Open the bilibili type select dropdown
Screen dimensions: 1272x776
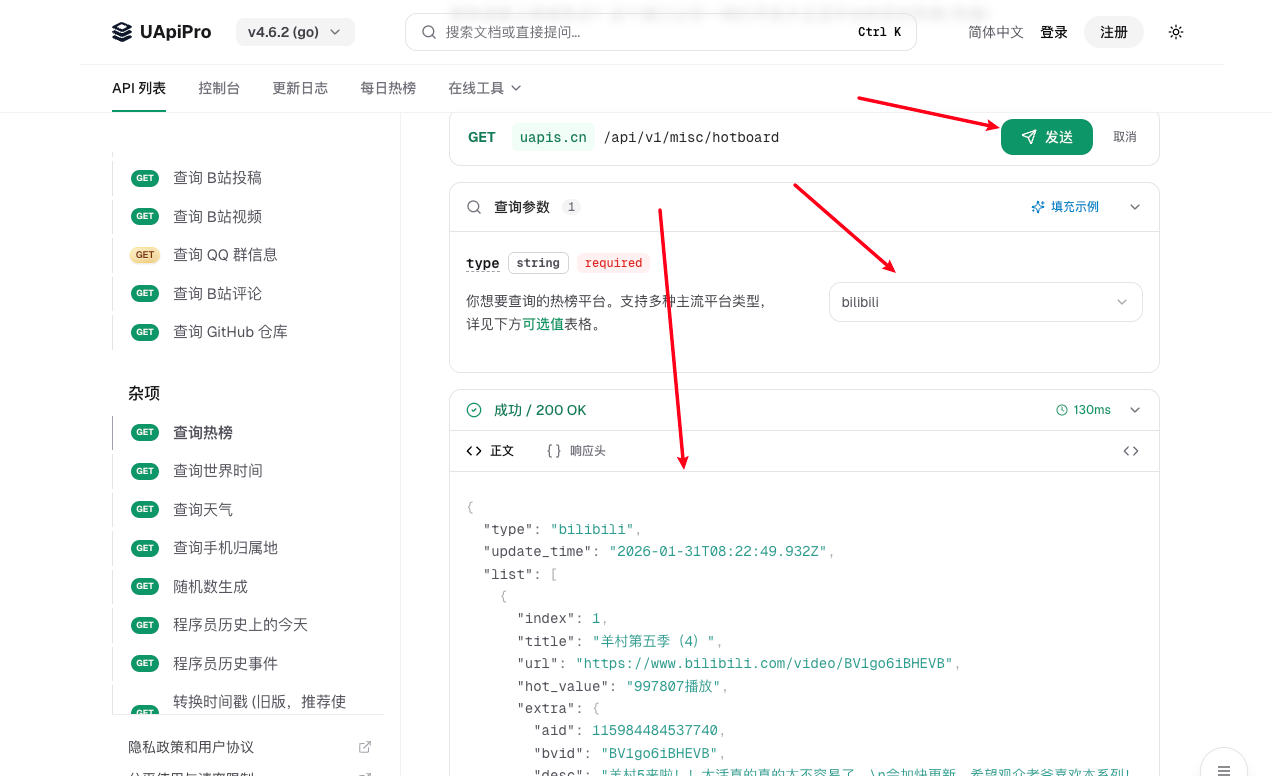[x=985, y=302]
